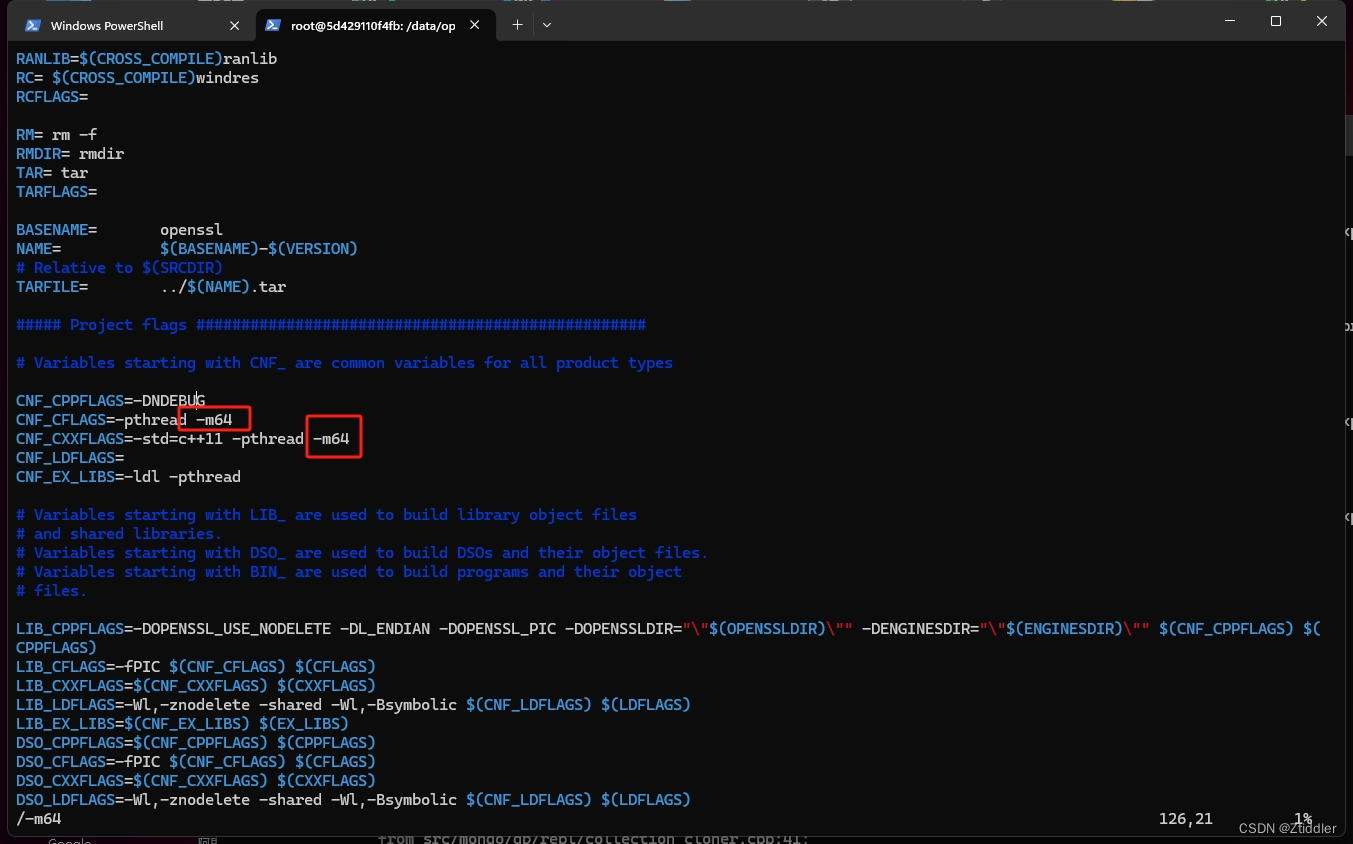Image resolution: width=1353 pixels, height=844 pixels.
Task: Click the LIB_LDFLAGS=-Wl,-znodelete line
Action: coord(353,705)
